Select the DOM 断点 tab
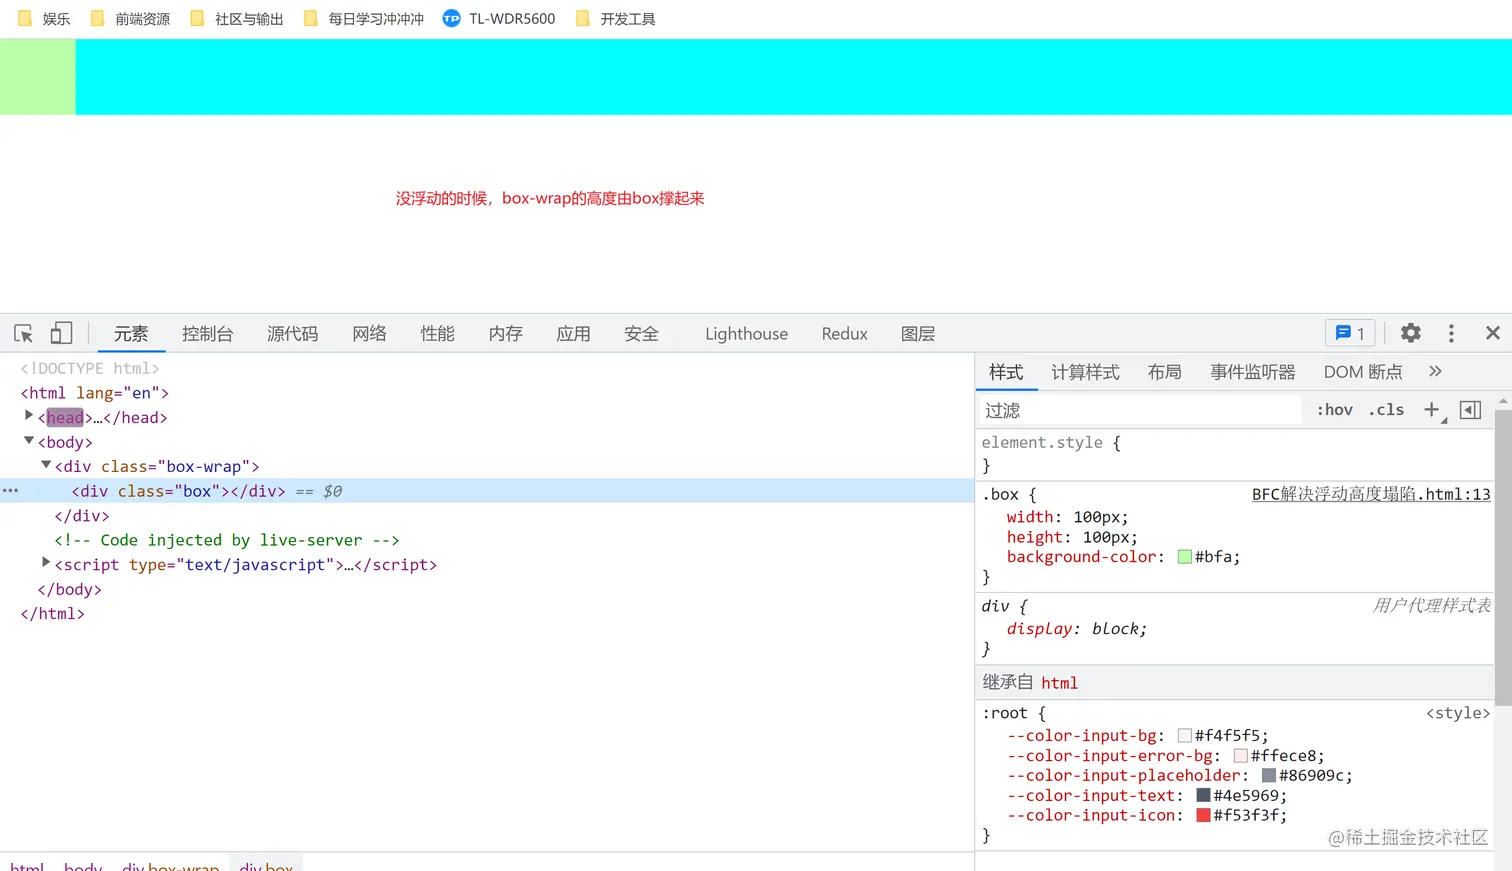The height and width of the screenshot is (871, 1512). [x=1363, y=371]
